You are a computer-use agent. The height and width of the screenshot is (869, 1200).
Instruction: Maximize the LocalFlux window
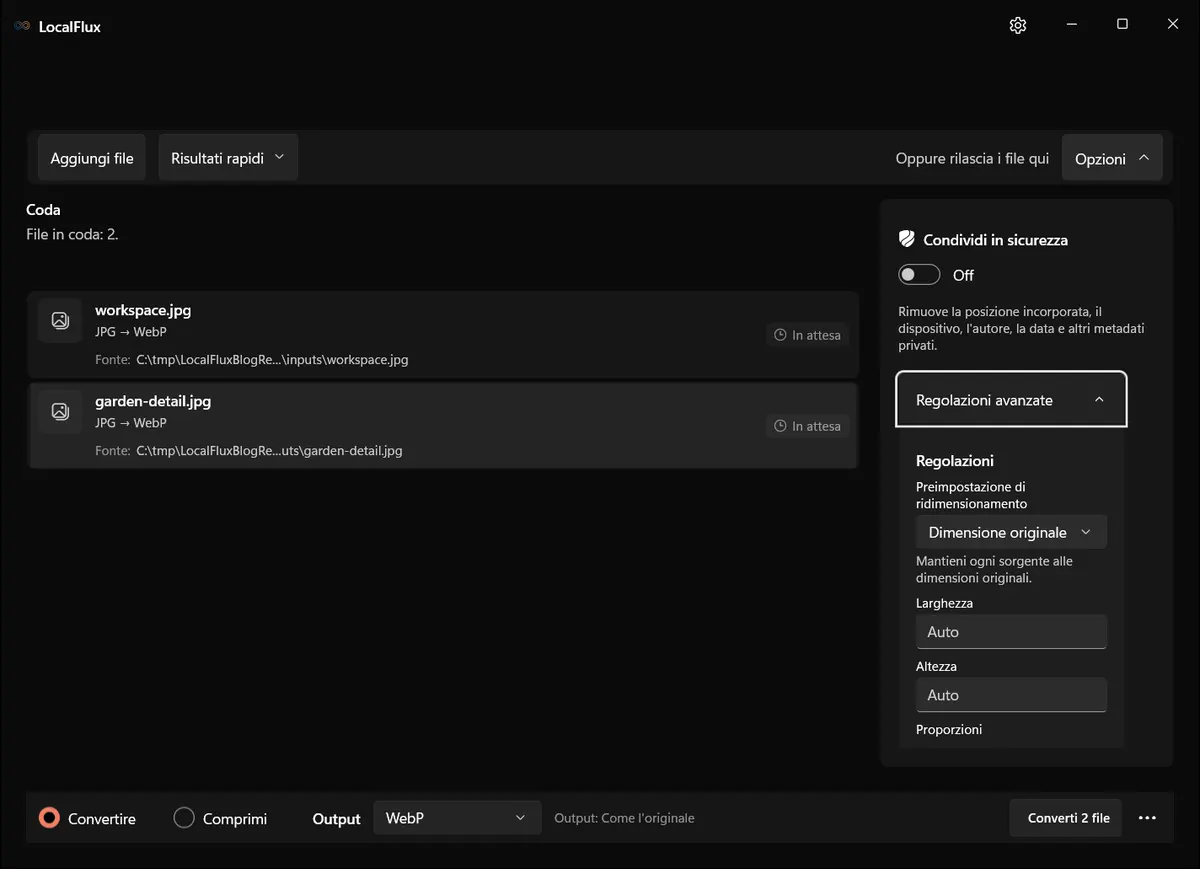(1122, 24)
